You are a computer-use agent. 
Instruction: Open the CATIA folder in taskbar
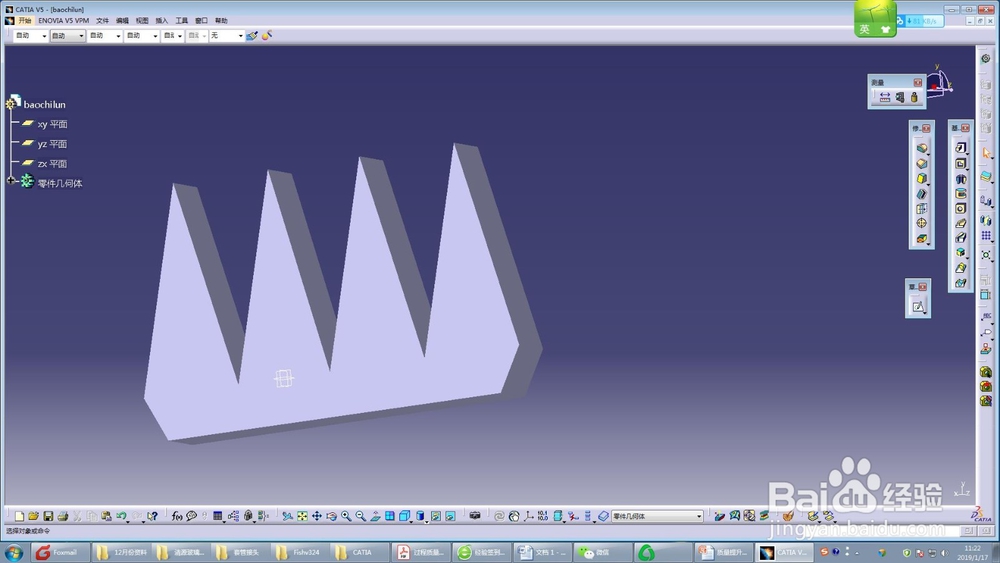point(359,552)
